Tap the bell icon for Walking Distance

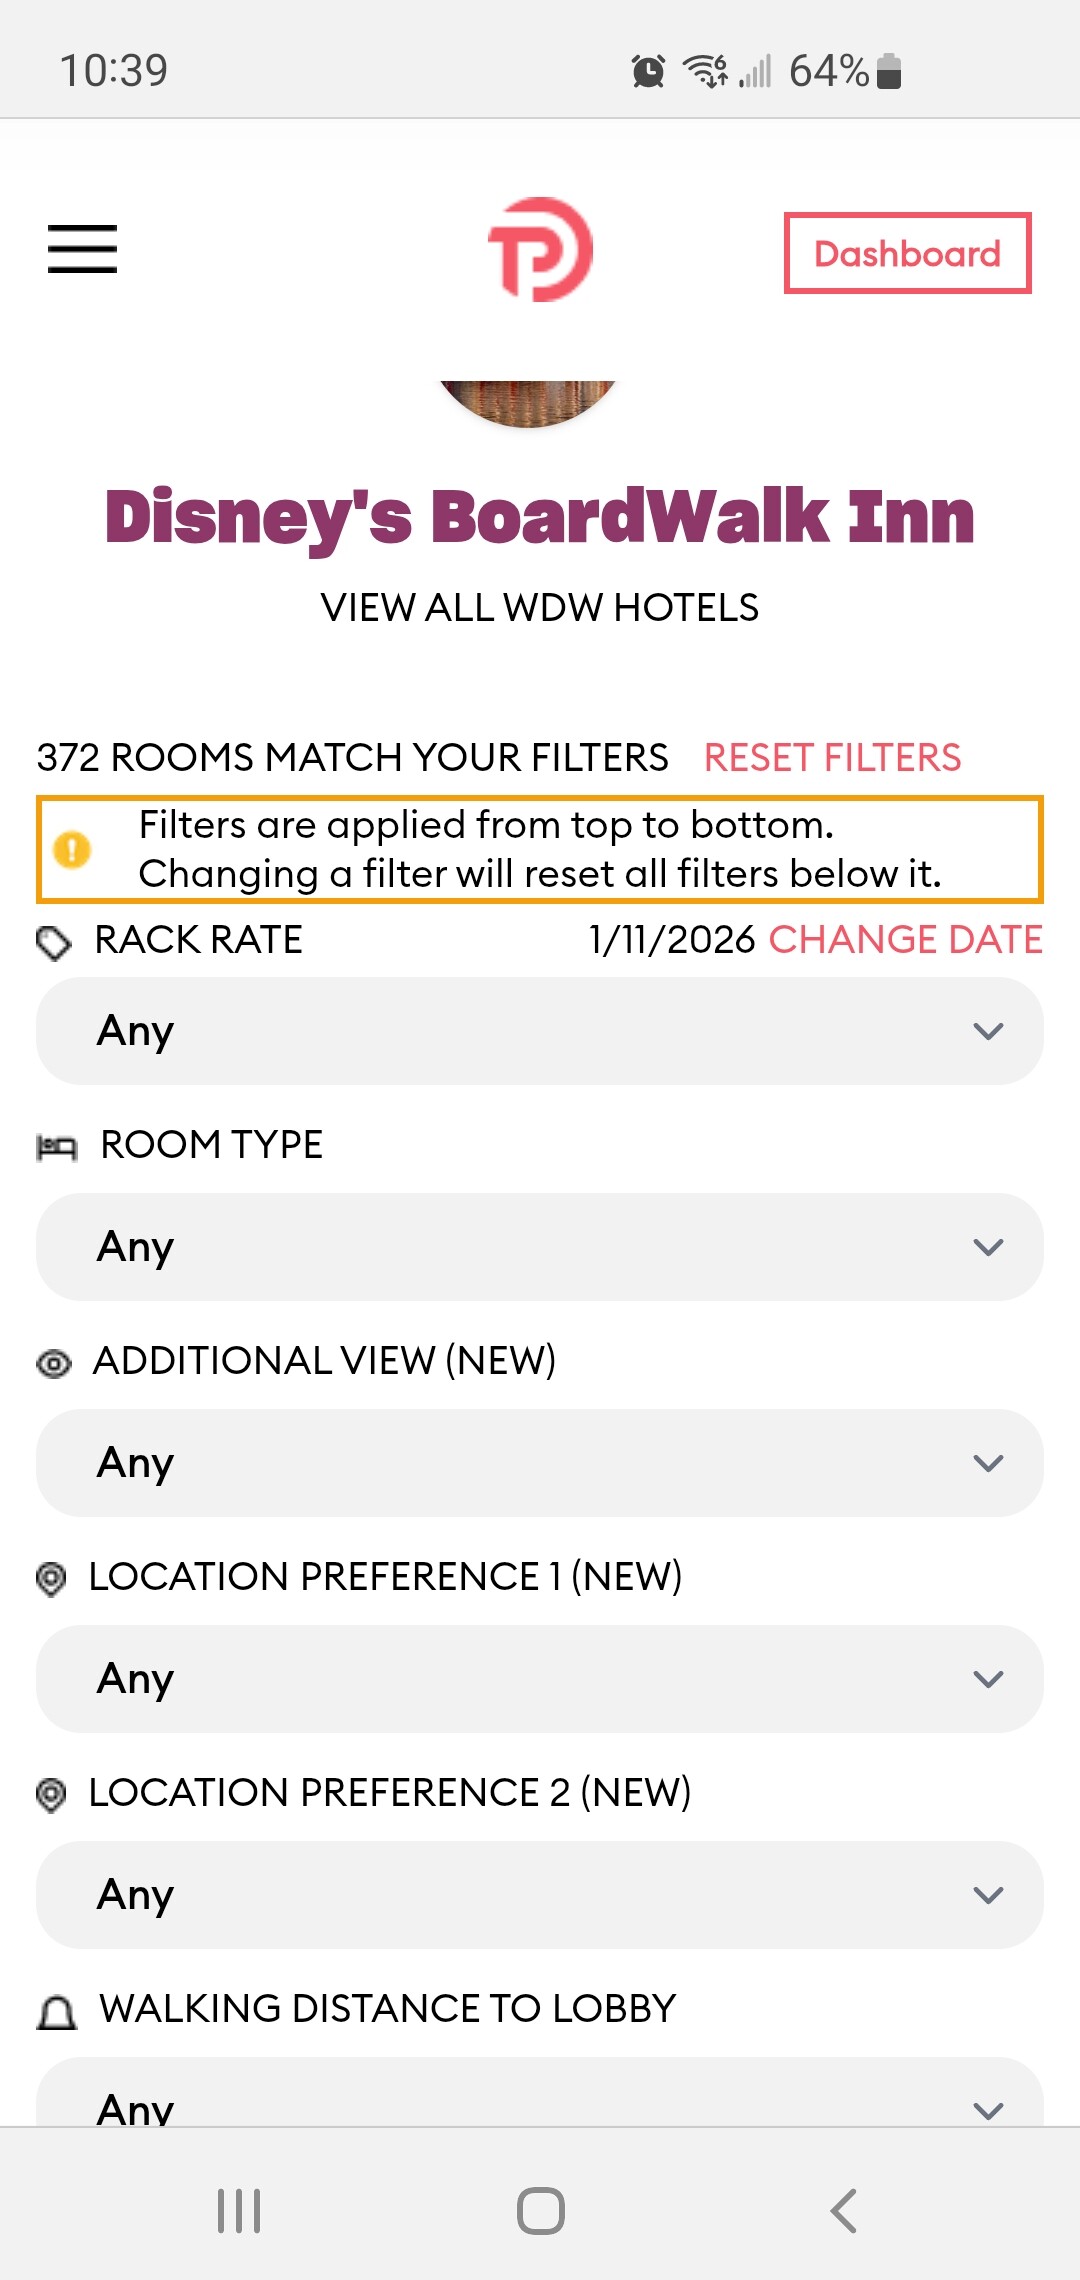coord(56,2012)
